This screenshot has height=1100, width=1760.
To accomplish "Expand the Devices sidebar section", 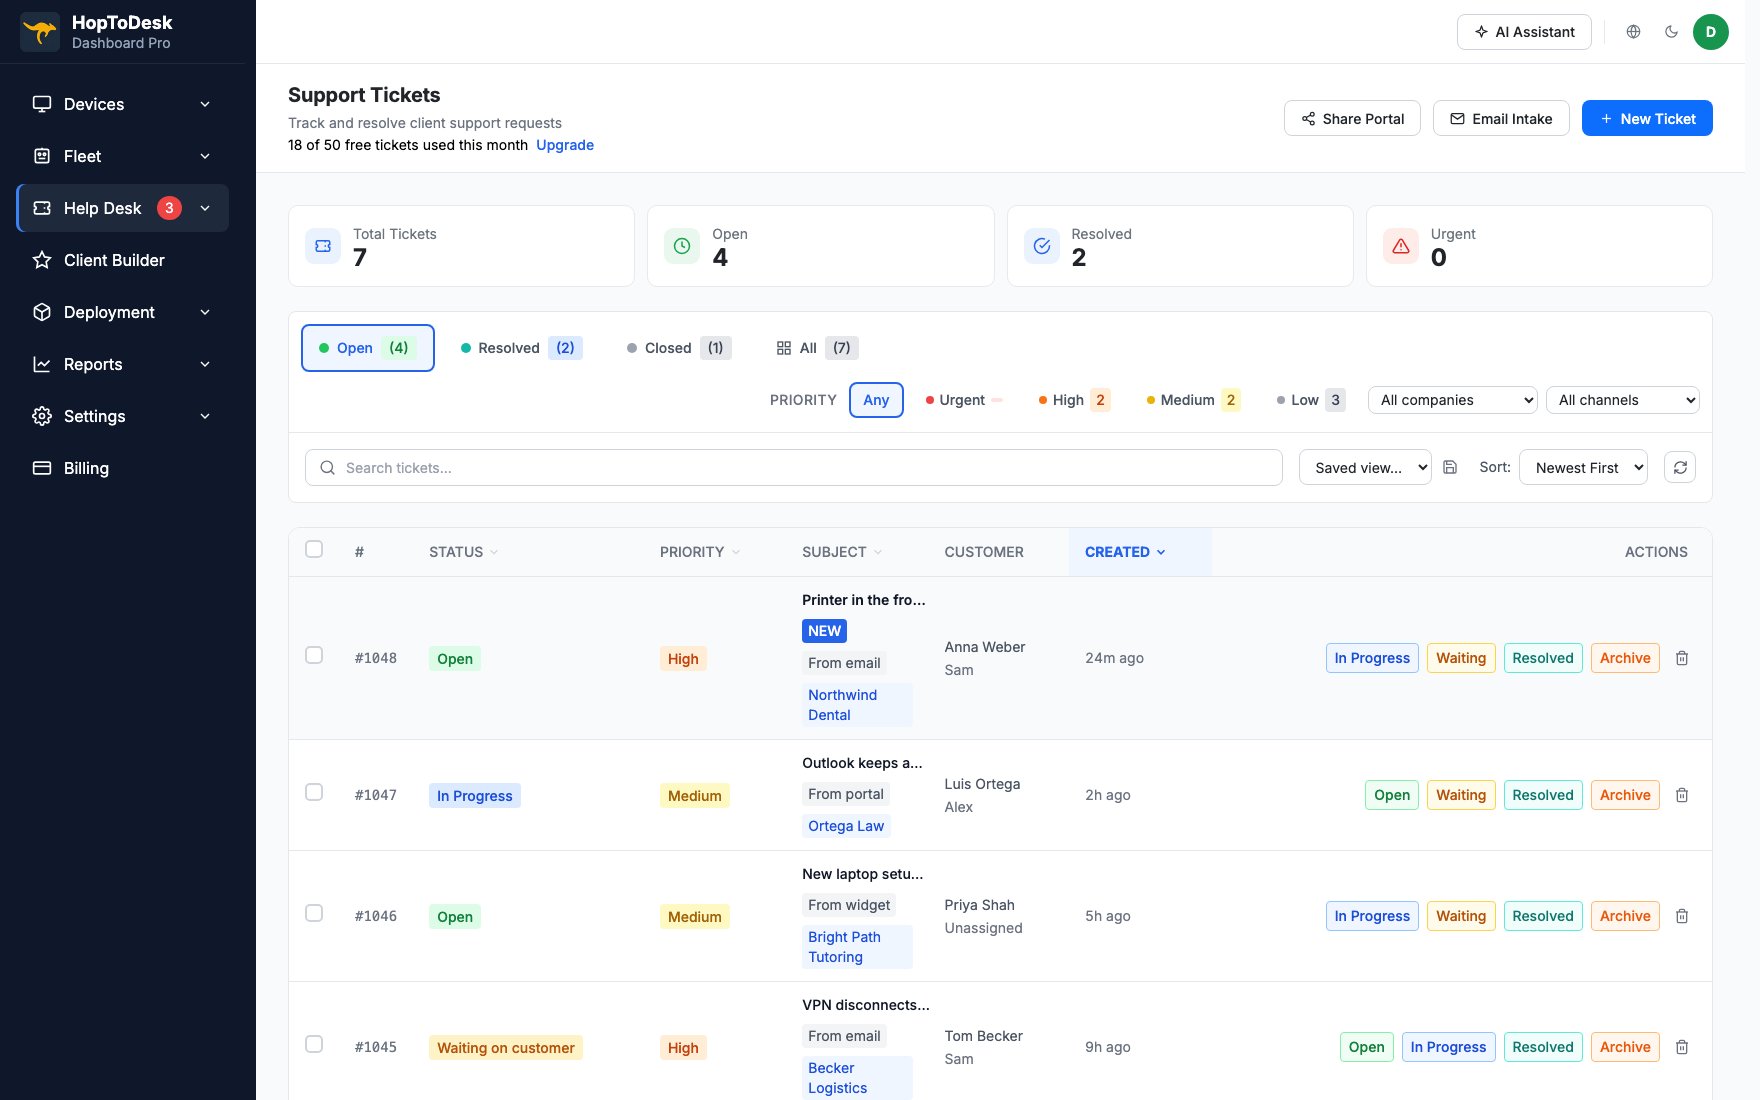I will pyautogui.click(x=123, y=104).
